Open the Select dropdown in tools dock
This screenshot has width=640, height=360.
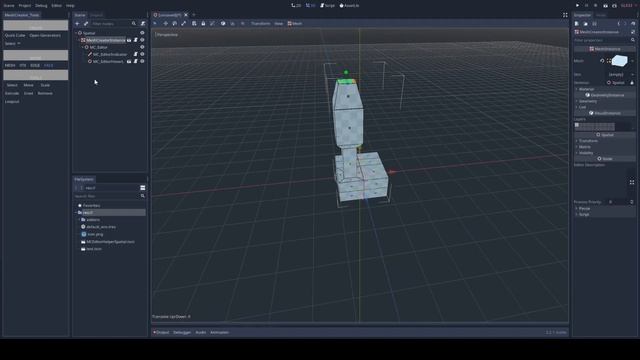tap(12, 44)
